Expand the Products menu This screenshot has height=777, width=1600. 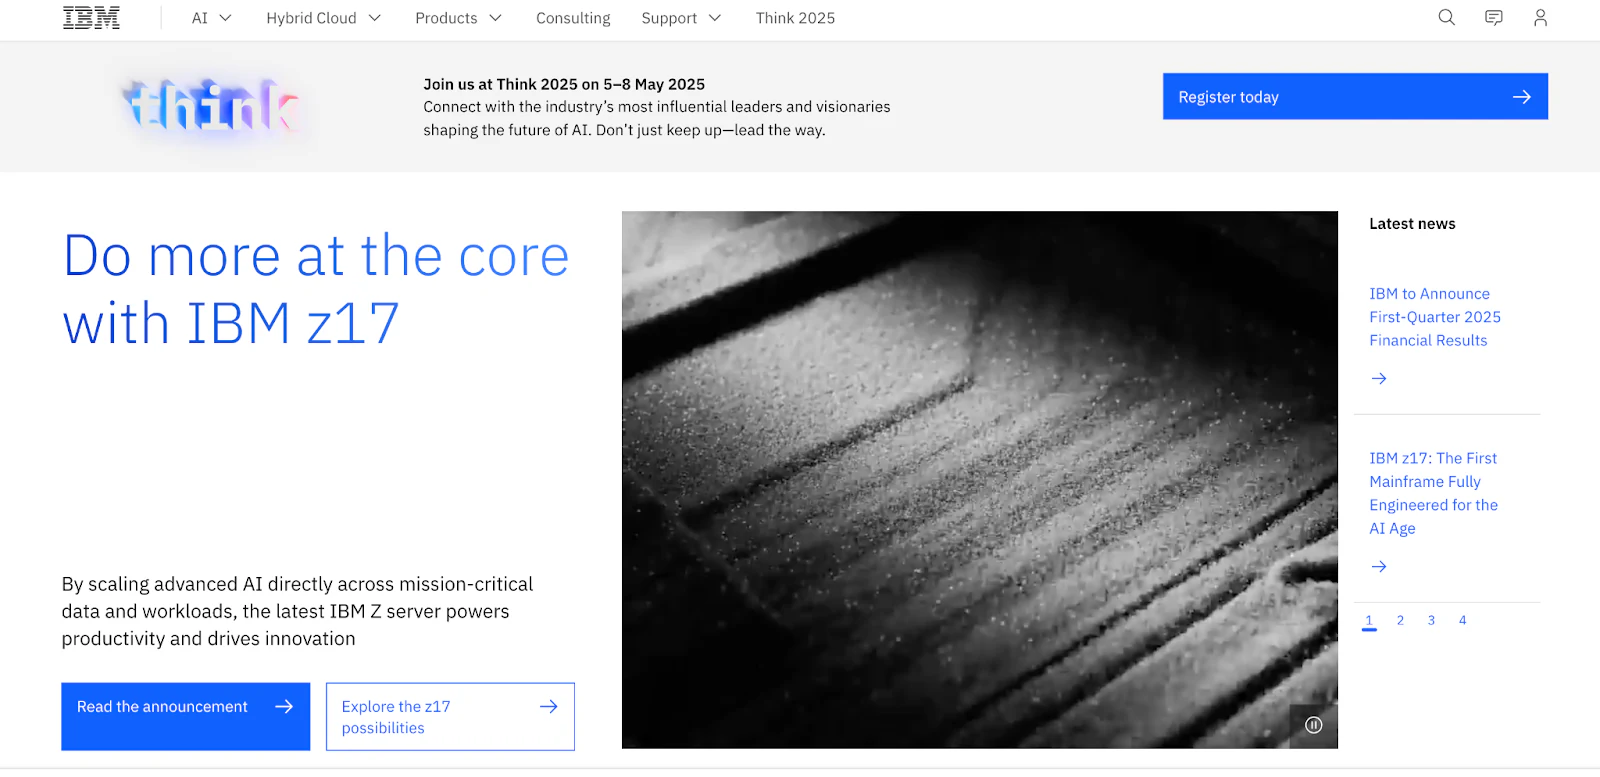[x=458, y=18]
